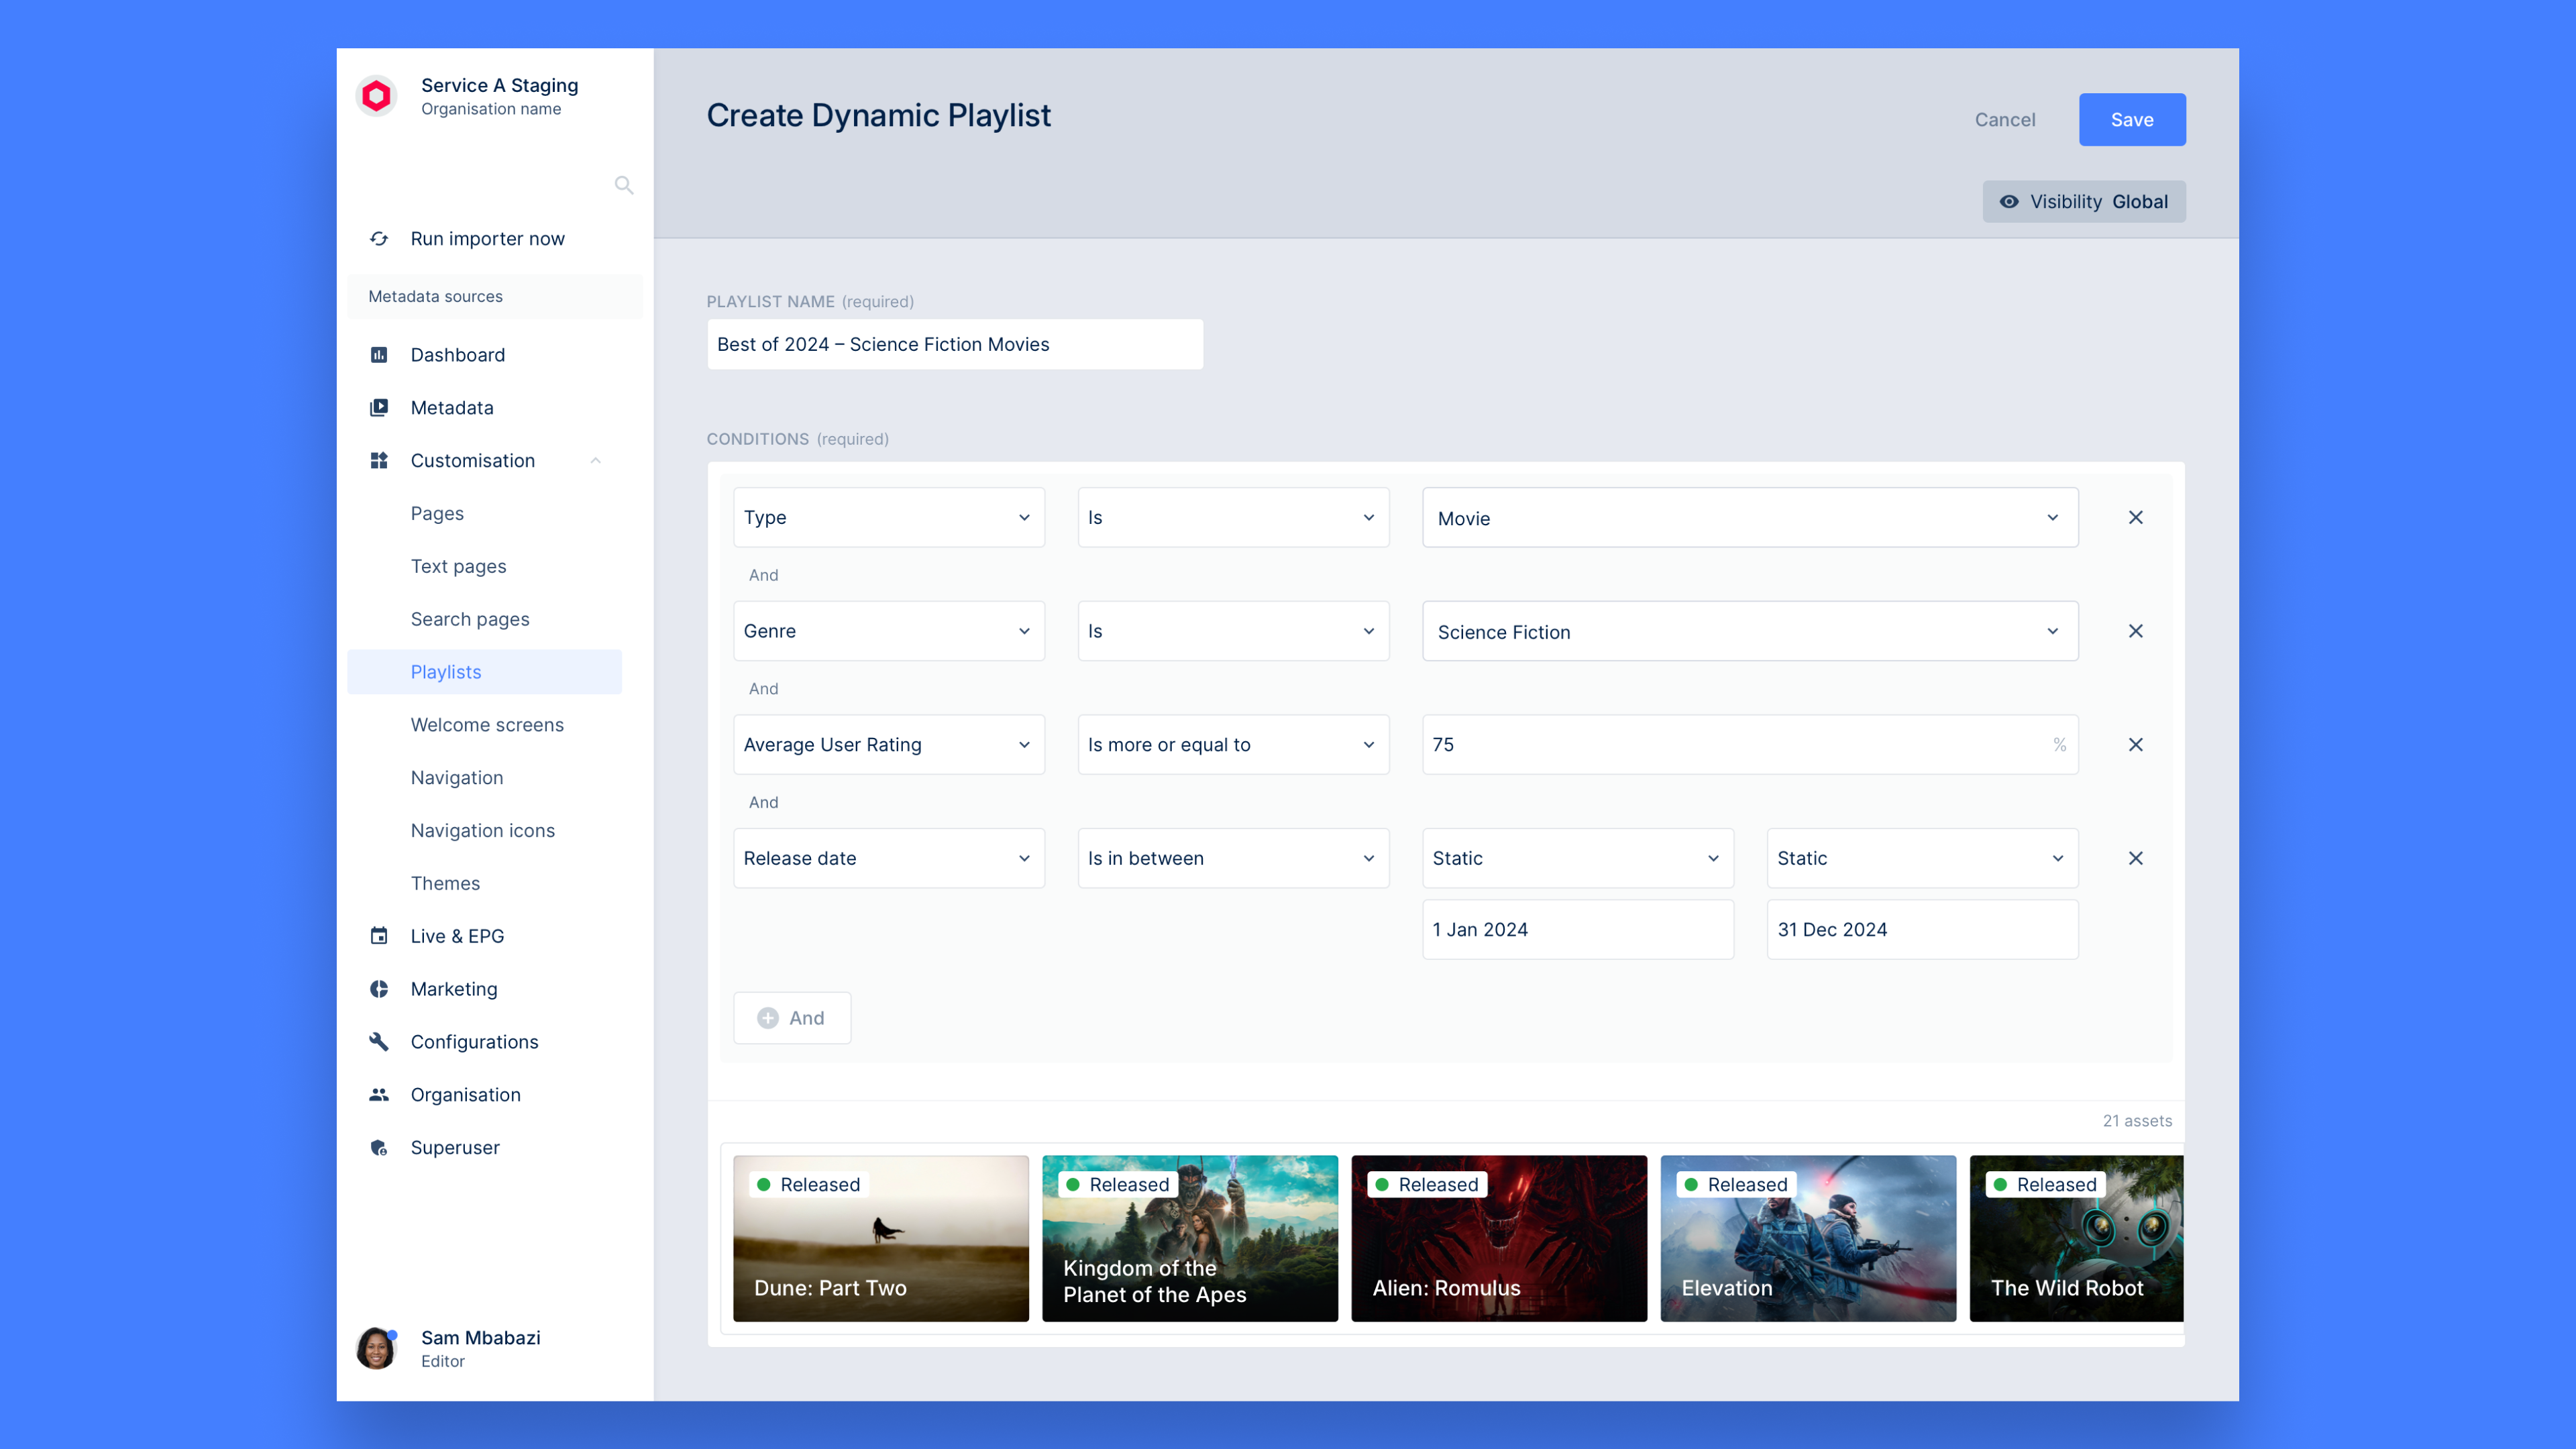Screen dimensions: 2576x1449
Task: Add another And condition
Action: [x=792, y=1018]
